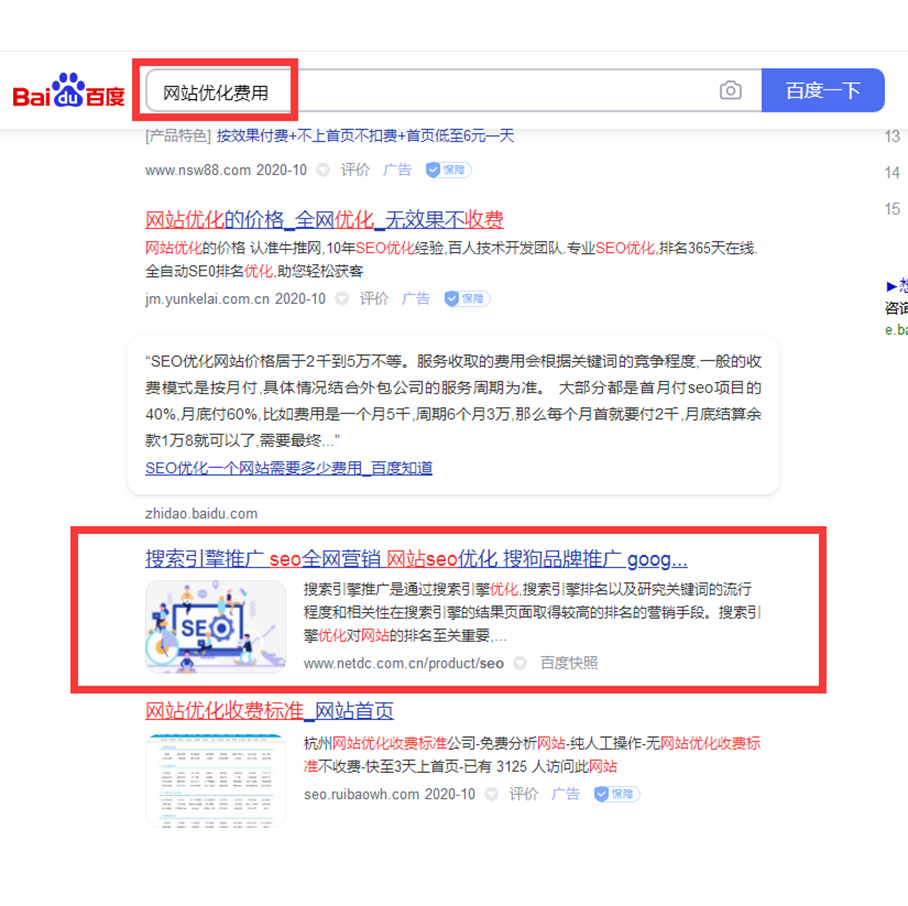
Task: Click the 网站优化的价格 ad description text
Action: 451,259
